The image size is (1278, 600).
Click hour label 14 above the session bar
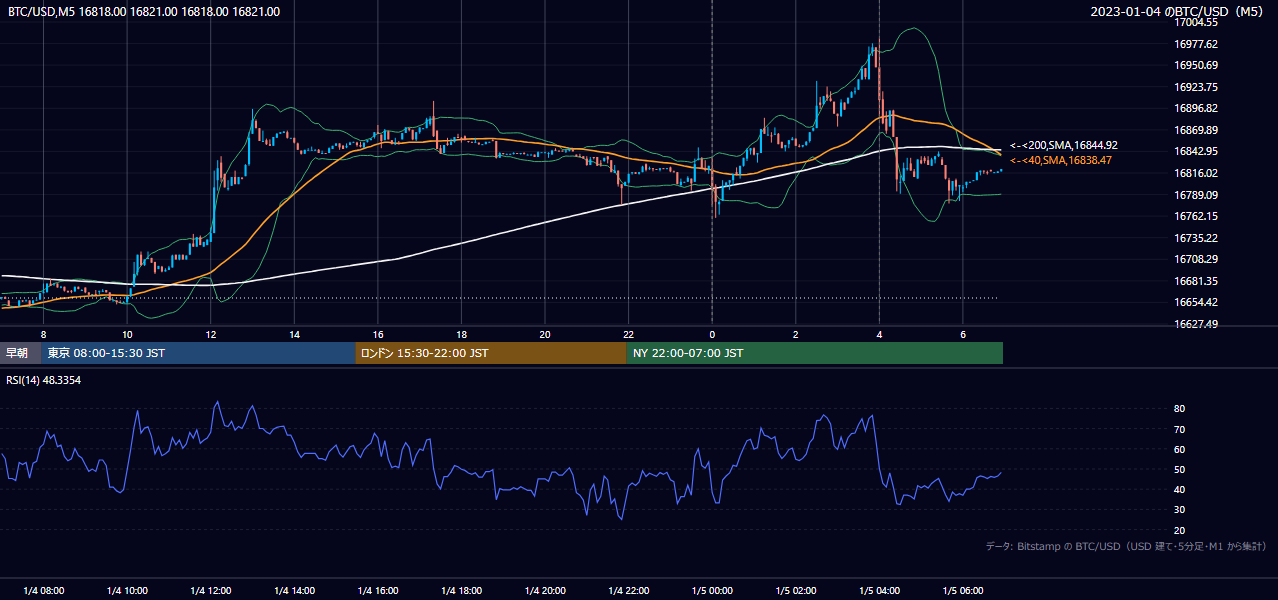[x=295, y=334]
